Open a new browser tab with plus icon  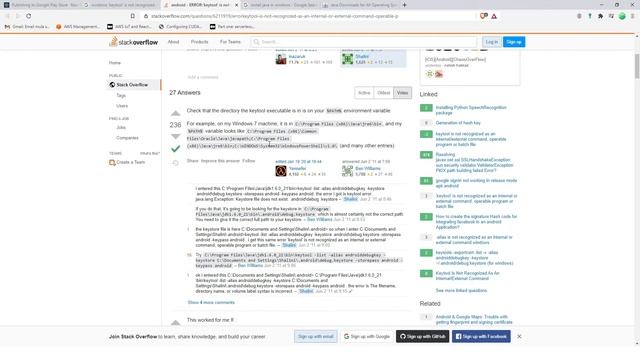pos(404,5)
